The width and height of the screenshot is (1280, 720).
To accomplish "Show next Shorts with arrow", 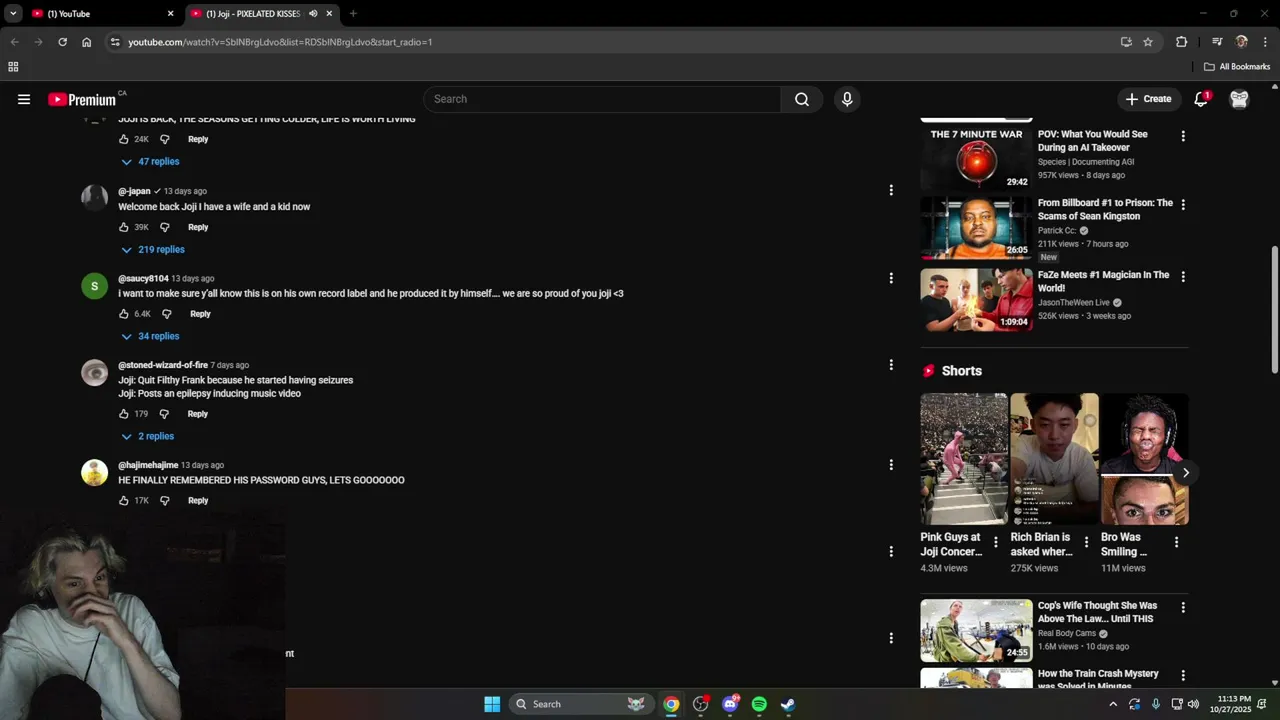I will (x=1185, y=473).
